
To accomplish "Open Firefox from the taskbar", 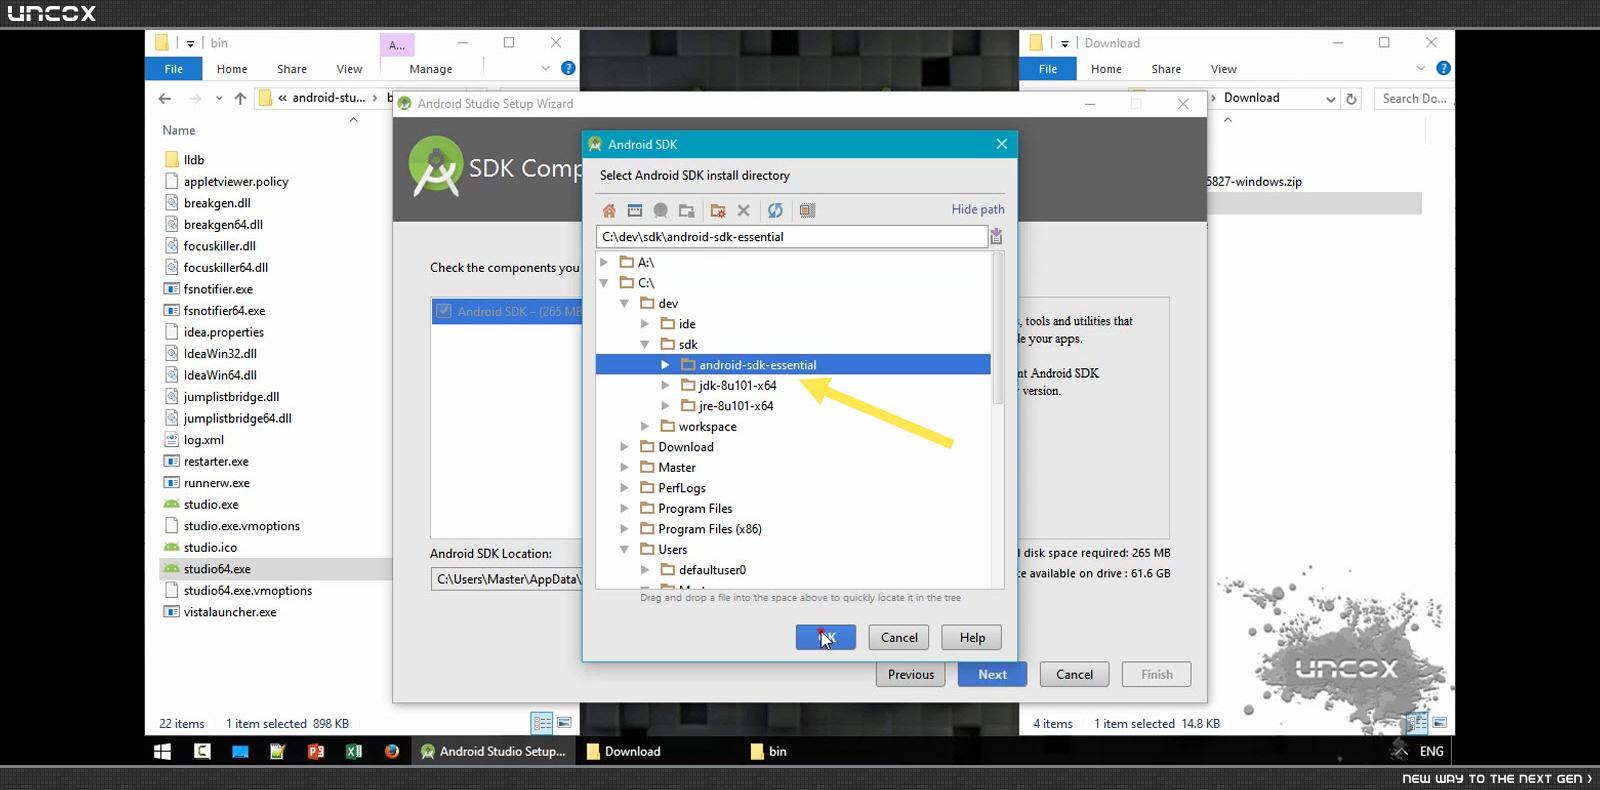I will click(x=392, y=751).
